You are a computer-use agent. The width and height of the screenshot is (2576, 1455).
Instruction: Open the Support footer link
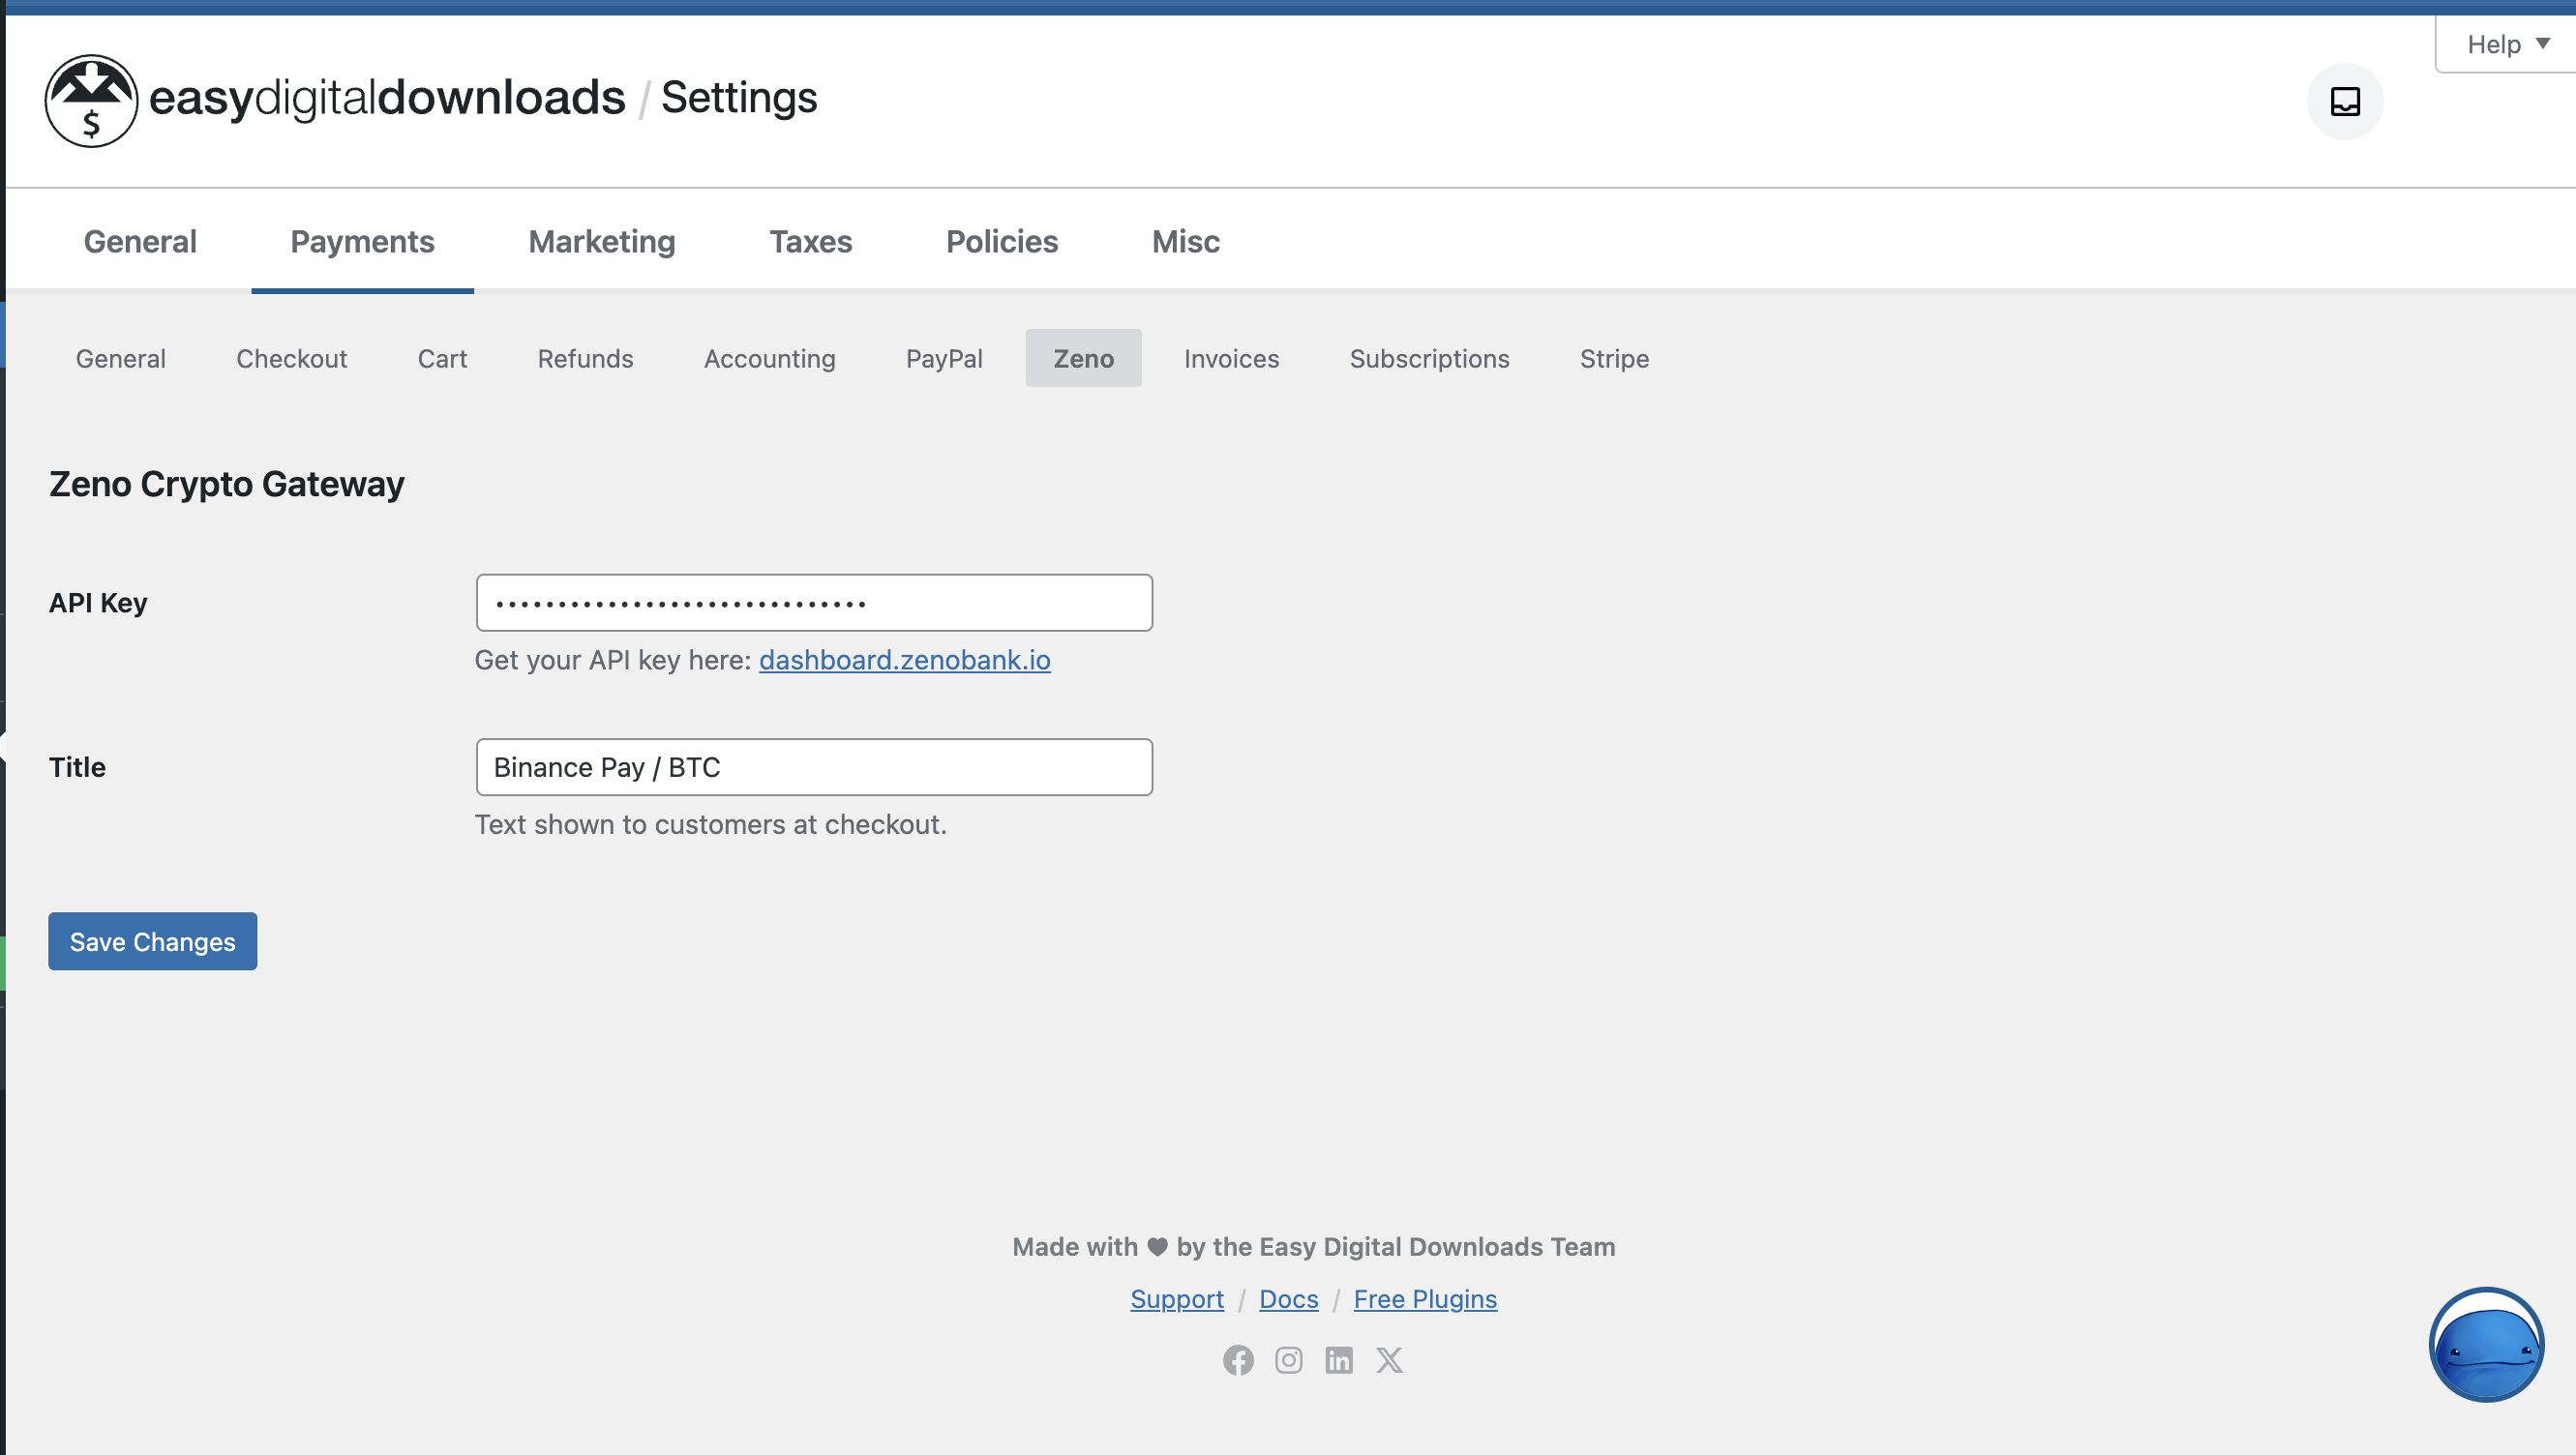pyautogui.click(x=1176, y=1298)
